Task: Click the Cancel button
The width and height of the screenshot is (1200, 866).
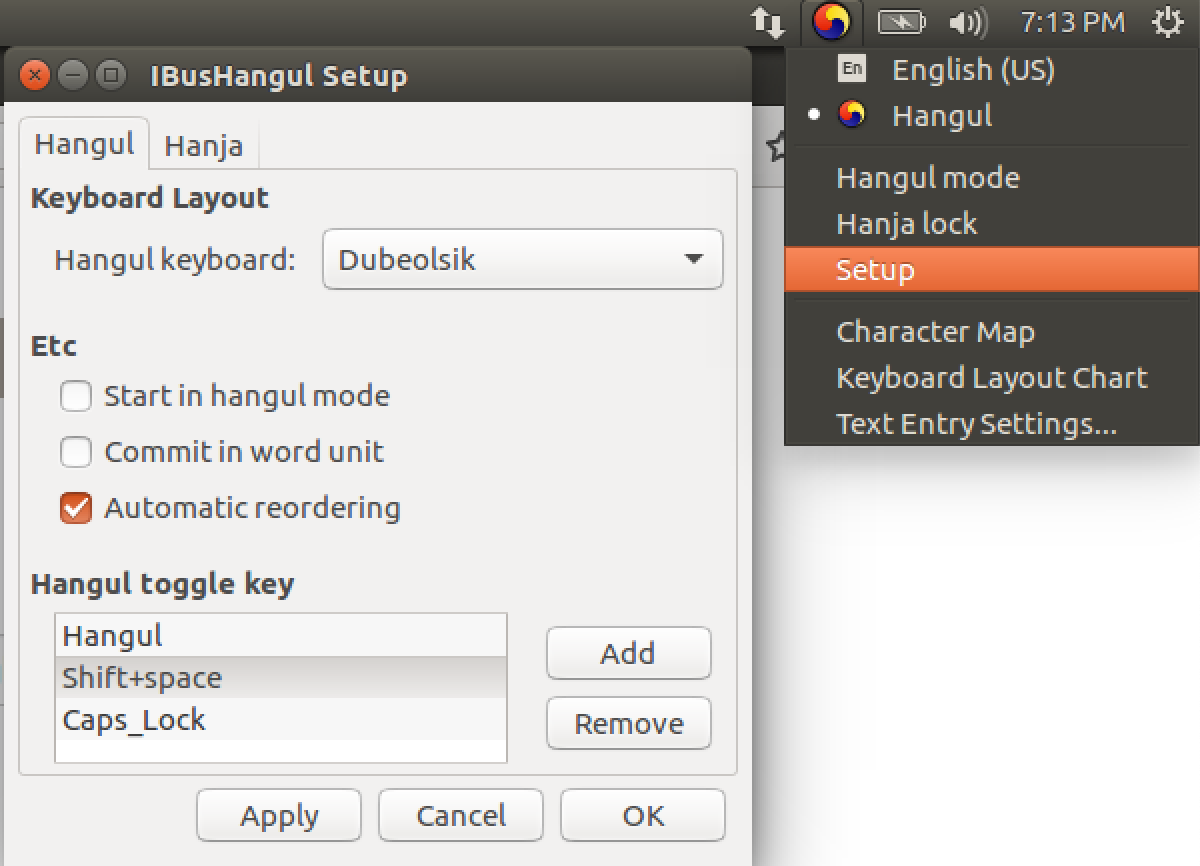Action: (x=461, y=815)
